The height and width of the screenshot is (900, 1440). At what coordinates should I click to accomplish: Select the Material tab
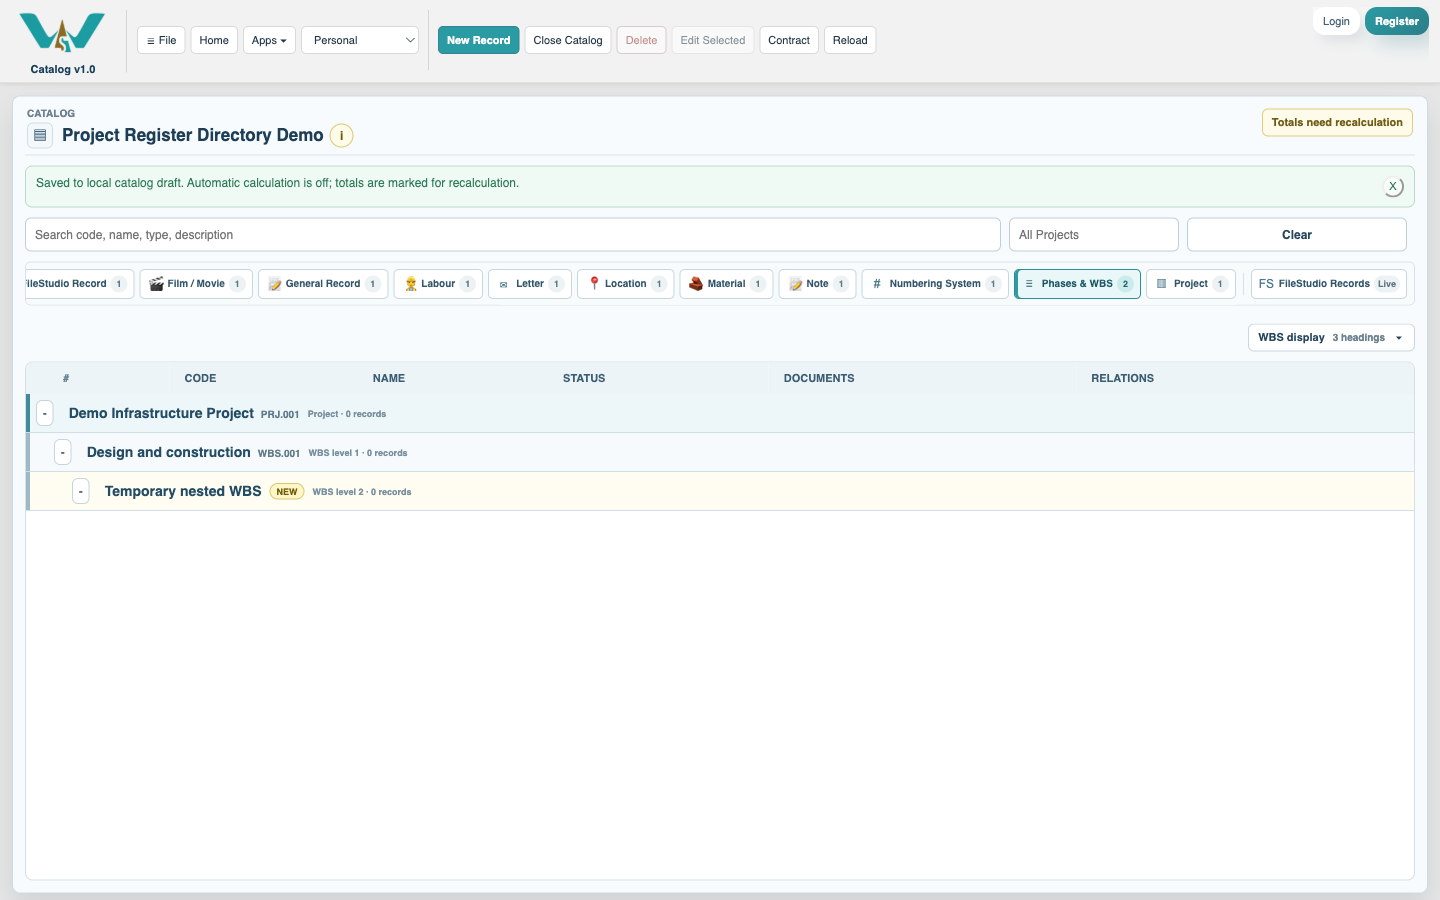click(726, 284)
